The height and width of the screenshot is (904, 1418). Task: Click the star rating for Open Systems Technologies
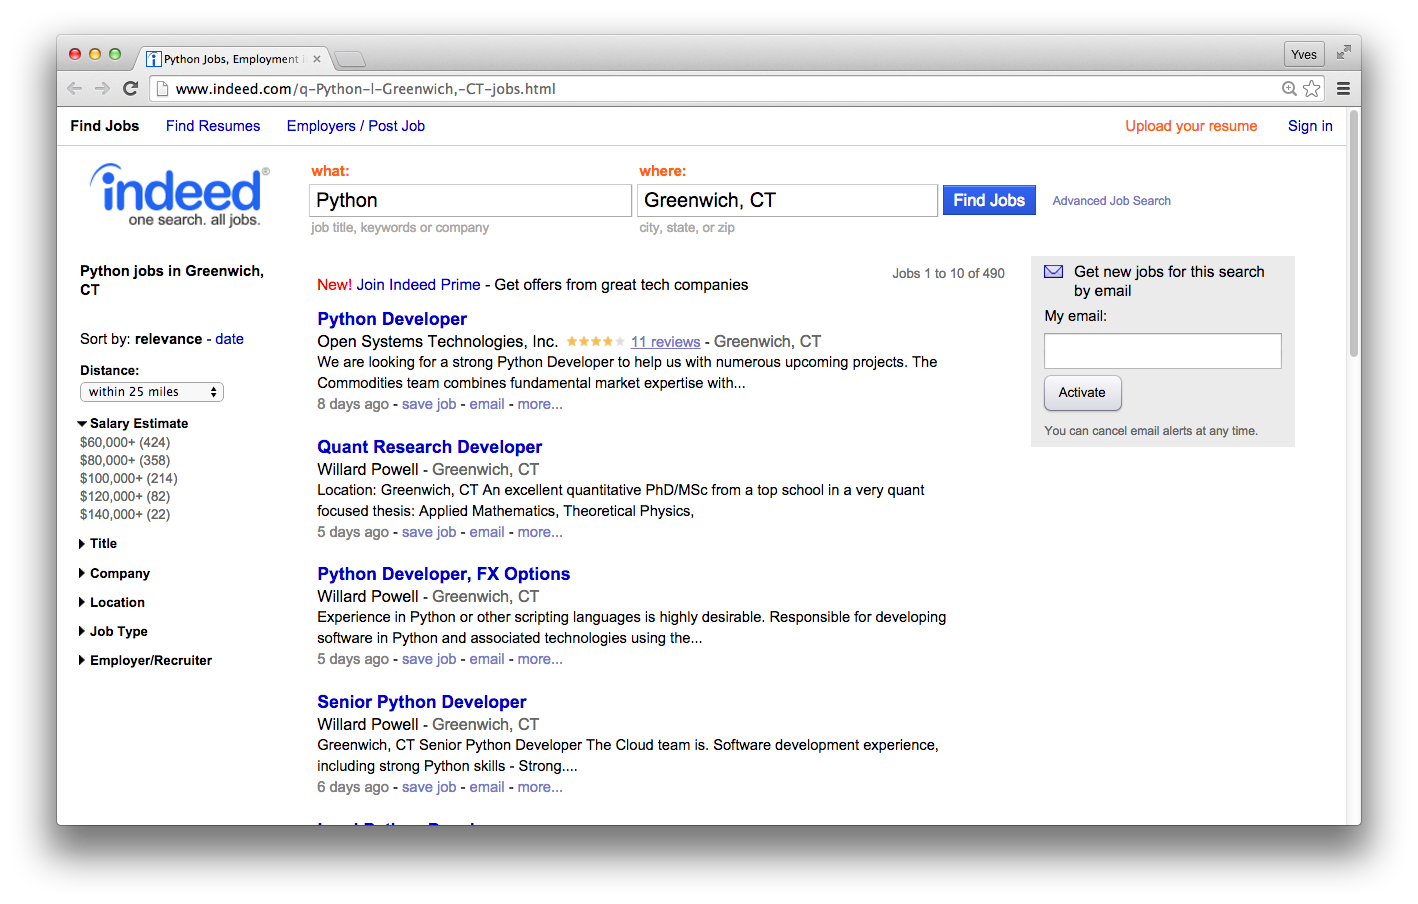pyautogui.click(x=595, y=342)
